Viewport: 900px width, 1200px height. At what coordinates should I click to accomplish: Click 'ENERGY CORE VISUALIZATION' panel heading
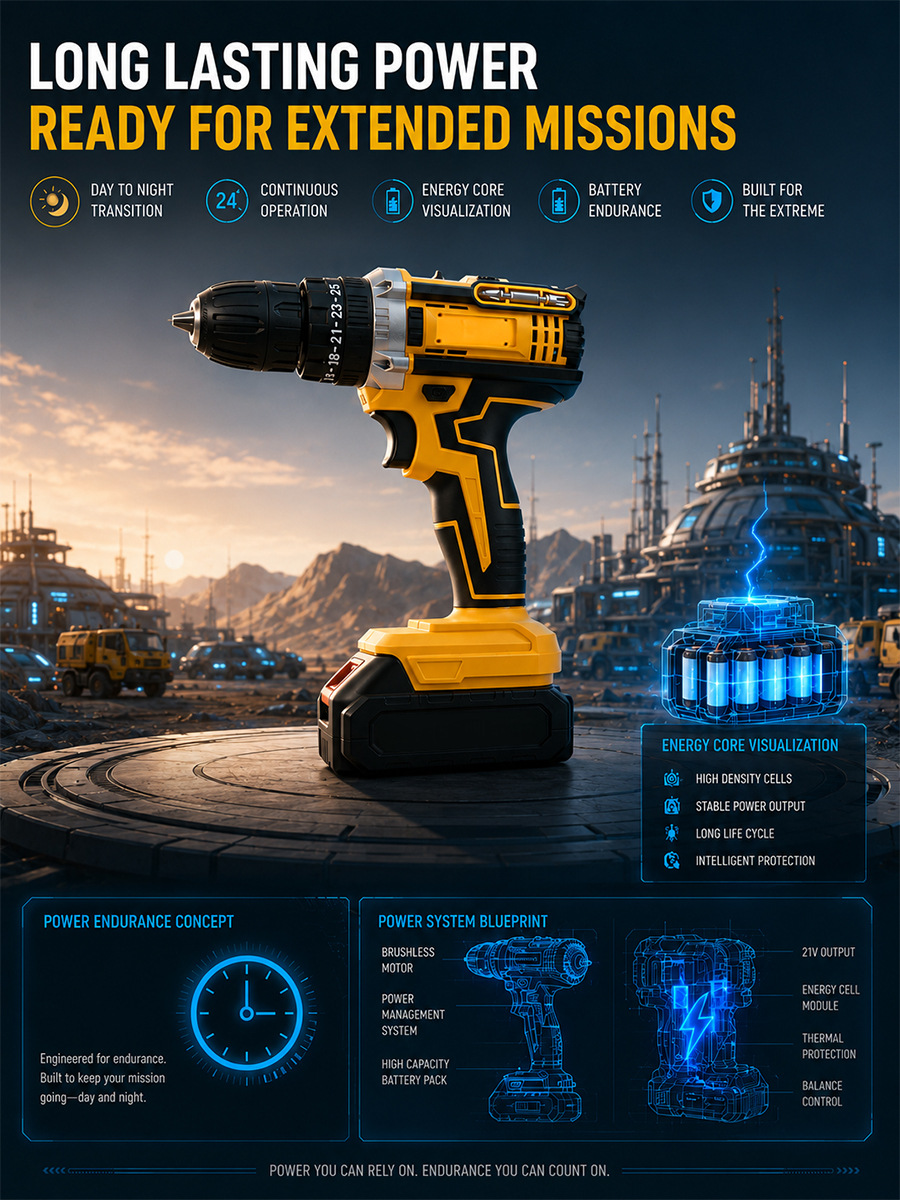750,745
